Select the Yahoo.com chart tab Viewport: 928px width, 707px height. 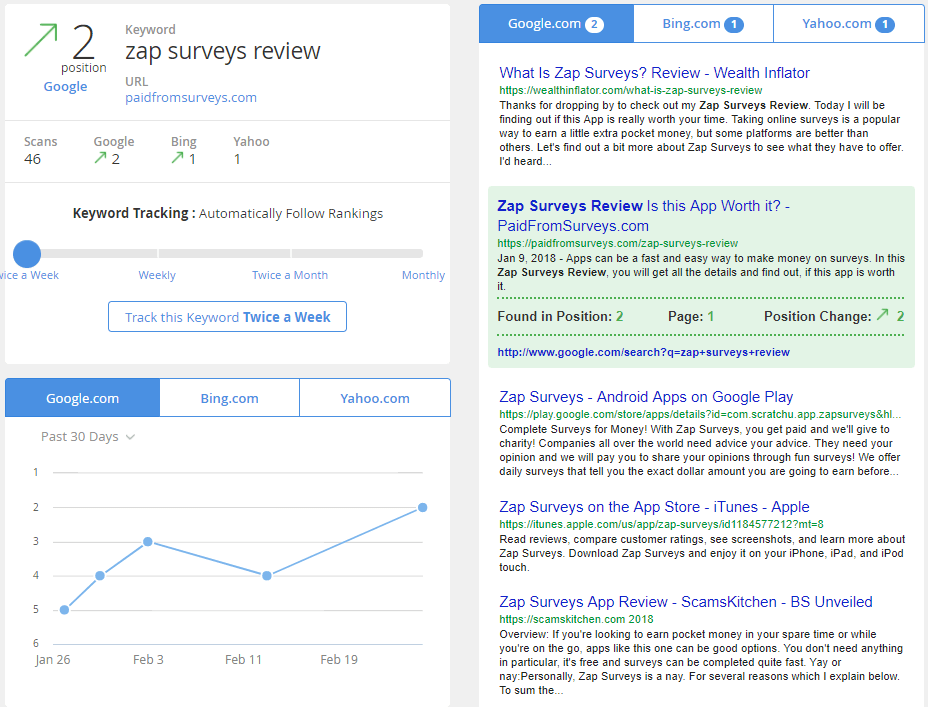pyautogui.click(x=375, y=398)
